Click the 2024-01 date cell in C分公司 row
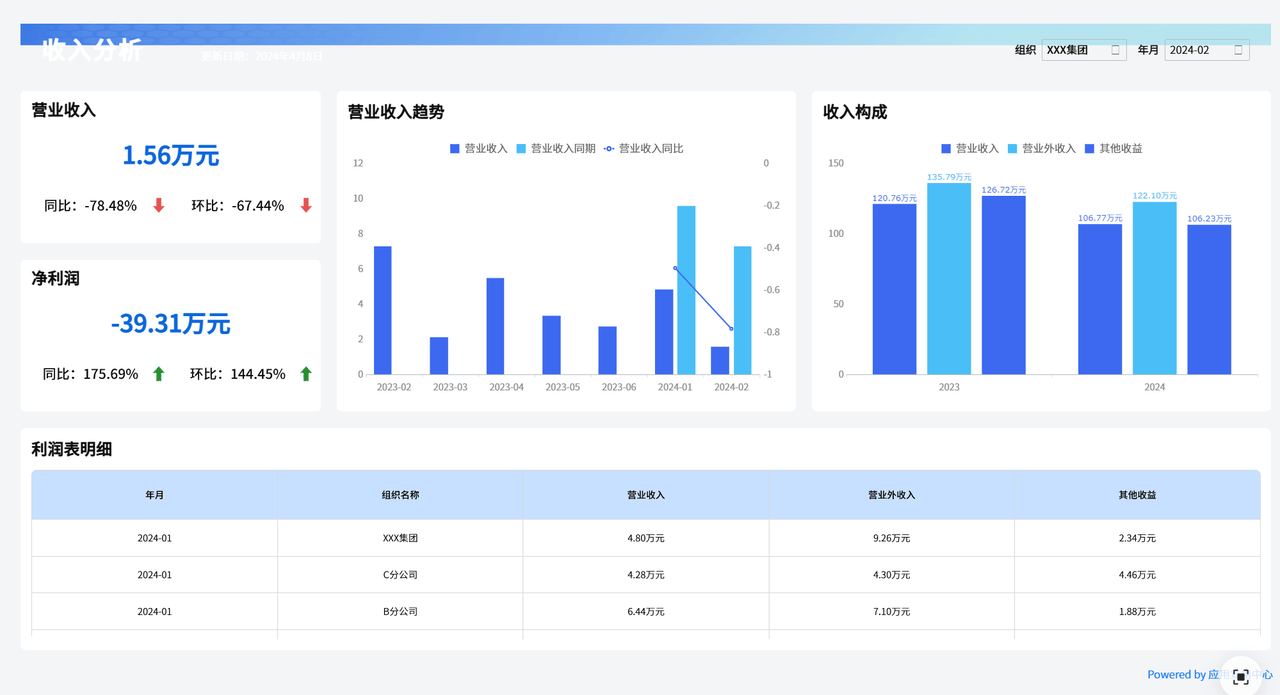The image size is (1280, 695). pyautogui.click(x=154, y=575)
